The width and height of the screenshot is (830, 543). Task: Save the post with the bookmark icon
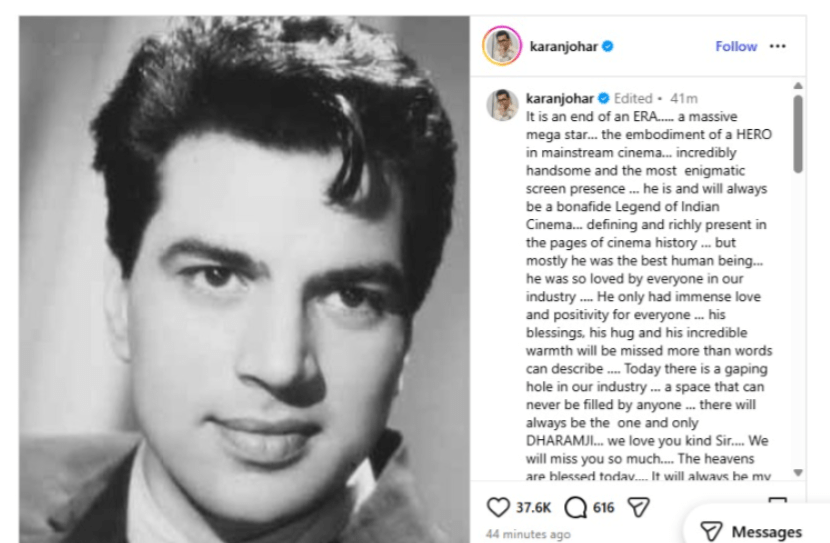tap(777, 500)
